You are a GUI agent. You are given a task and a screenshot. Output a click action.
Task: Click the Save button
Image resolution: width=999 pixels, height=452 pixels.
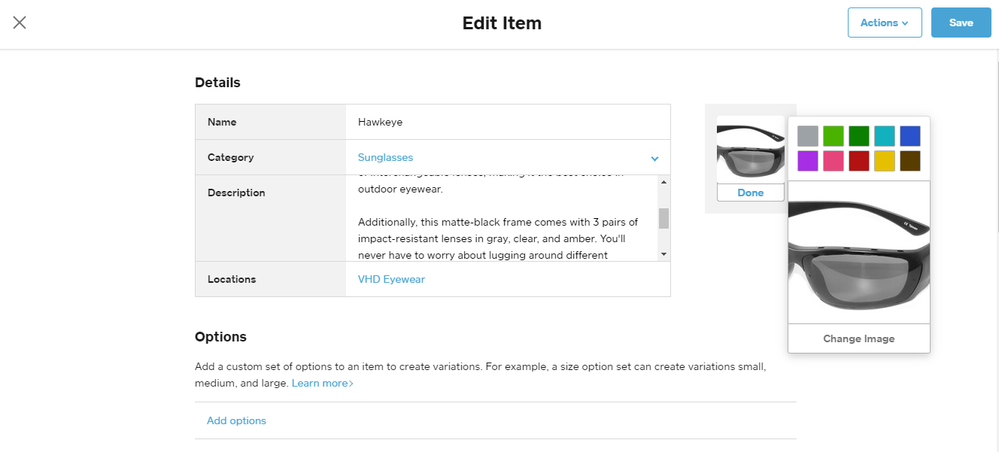(x=960, y=23)
